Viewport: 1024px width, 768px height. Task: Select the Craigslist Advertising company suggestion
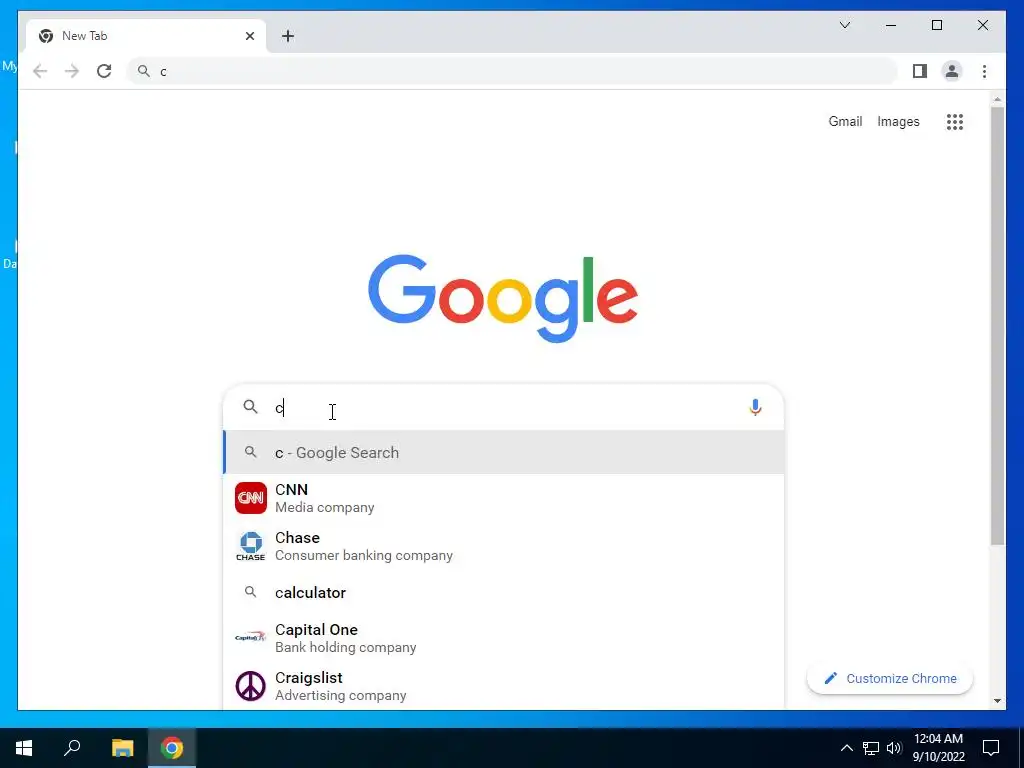click(x=504, y=686)
